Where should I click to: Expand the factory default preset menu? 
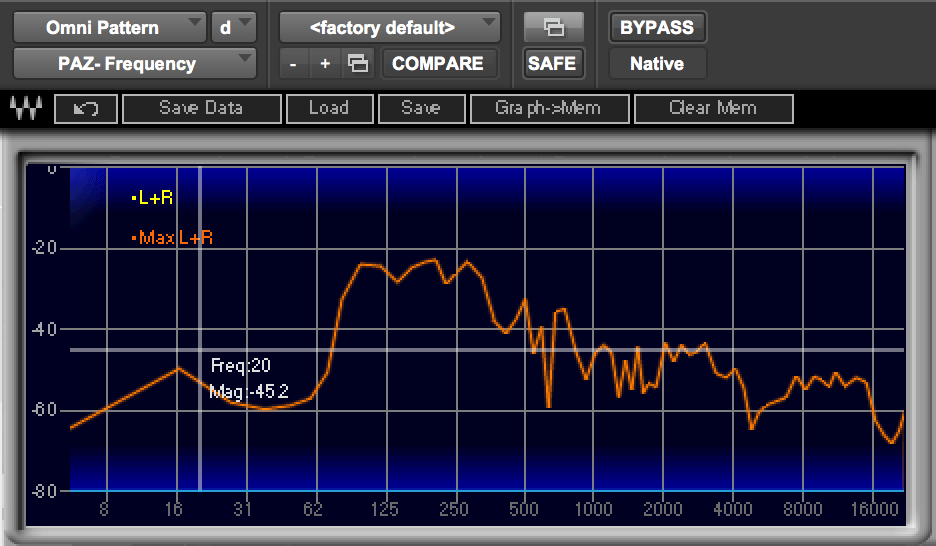[389, 28]
